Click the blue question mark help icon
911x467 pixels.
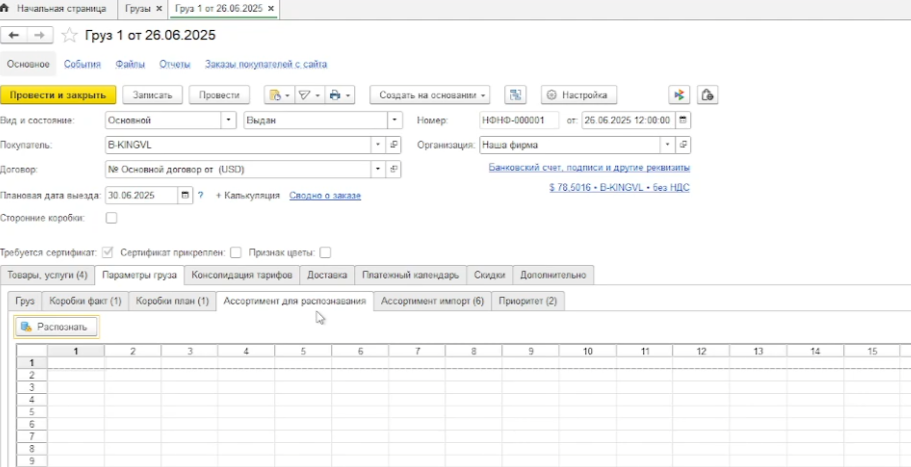pyautogui.click(x=200, y=196)
